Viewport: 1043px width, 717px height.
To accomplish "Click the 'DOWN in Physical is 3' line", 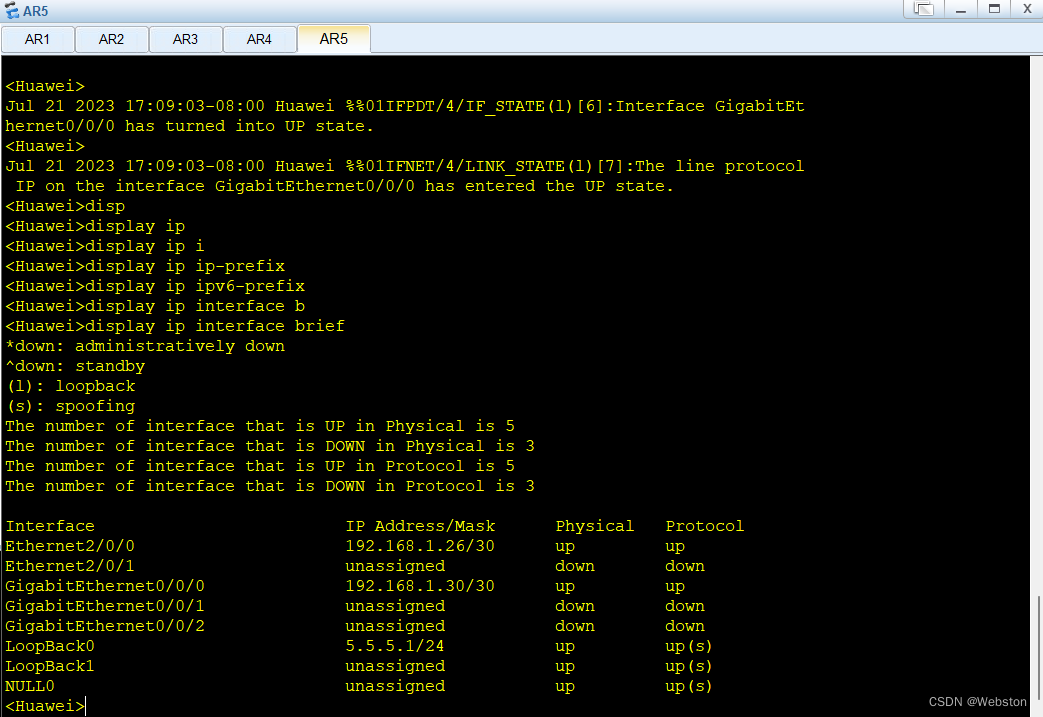I will [270, 446].
